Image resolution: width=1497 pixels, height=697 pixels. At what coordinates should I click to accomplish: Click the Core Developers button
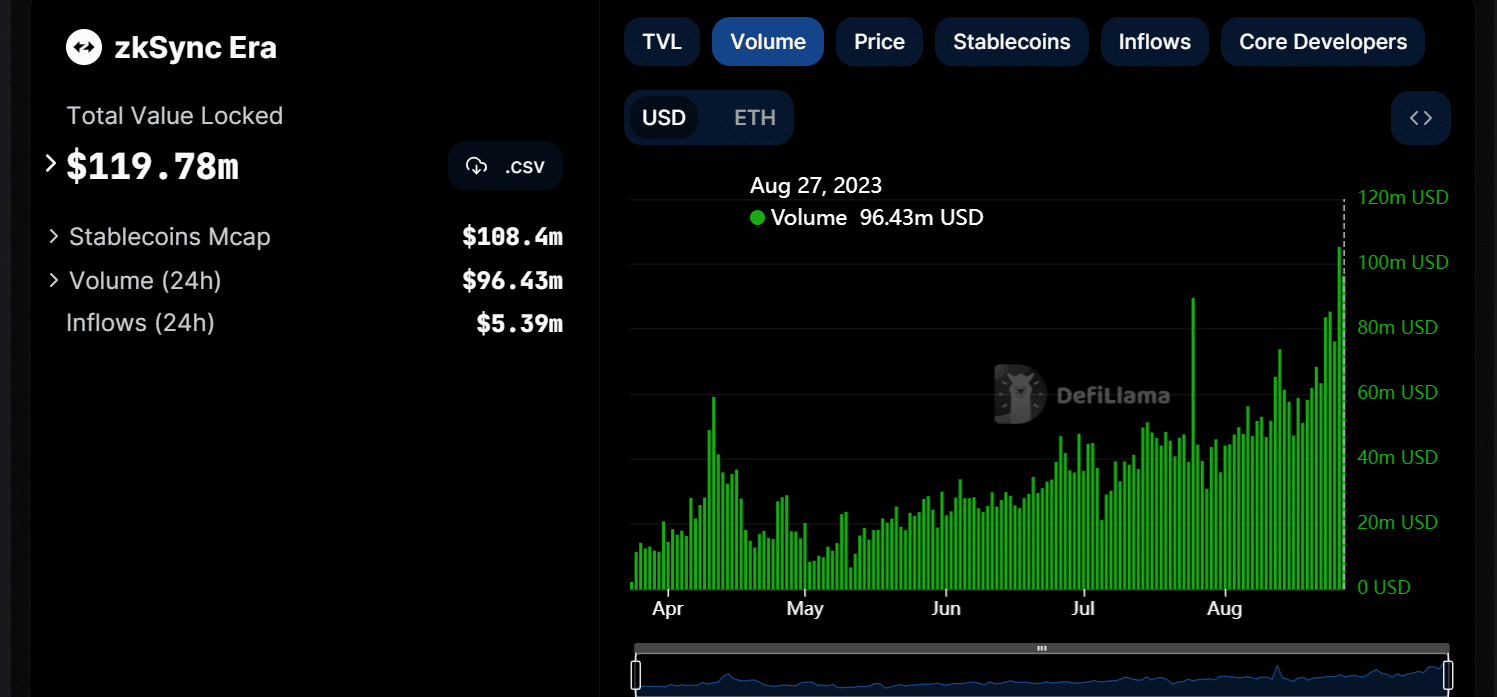click(x=1323, y=42)
